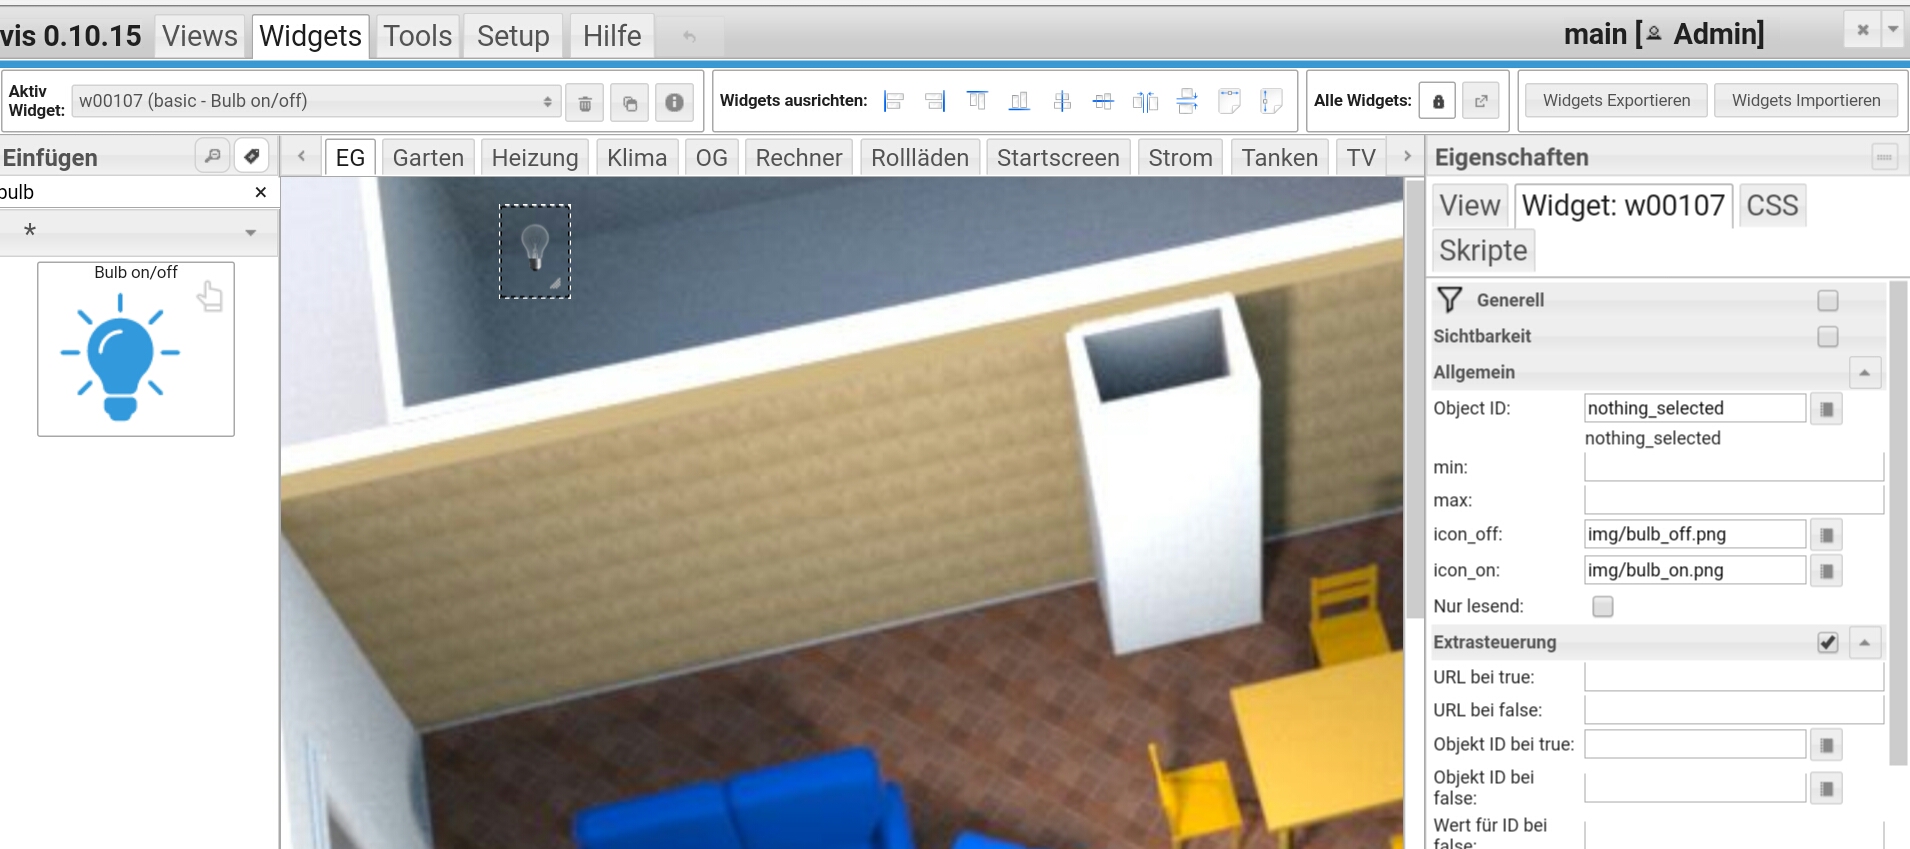
Task: Enable the Nur lesend checkbox
Action: [x=1603, y=607]
